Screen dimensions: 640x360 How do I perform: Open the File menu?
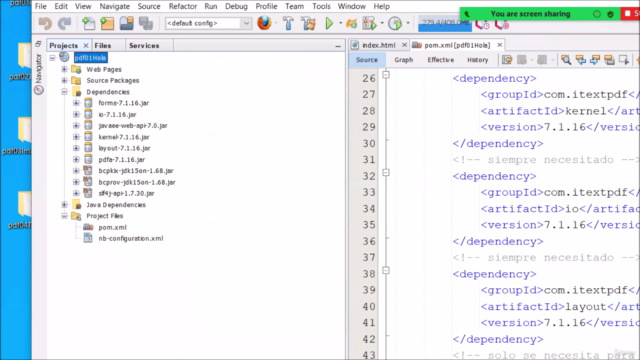pyautogui.click(x=40, y=6)
